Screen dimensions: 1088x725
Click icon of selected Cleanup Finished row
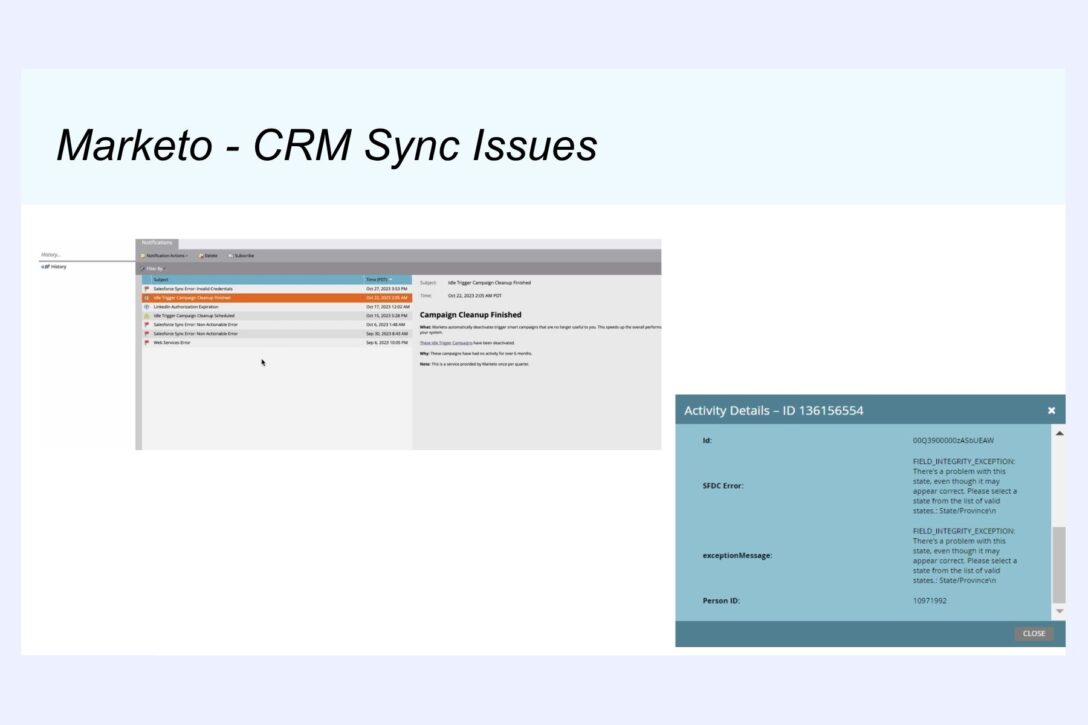point(146,298)
